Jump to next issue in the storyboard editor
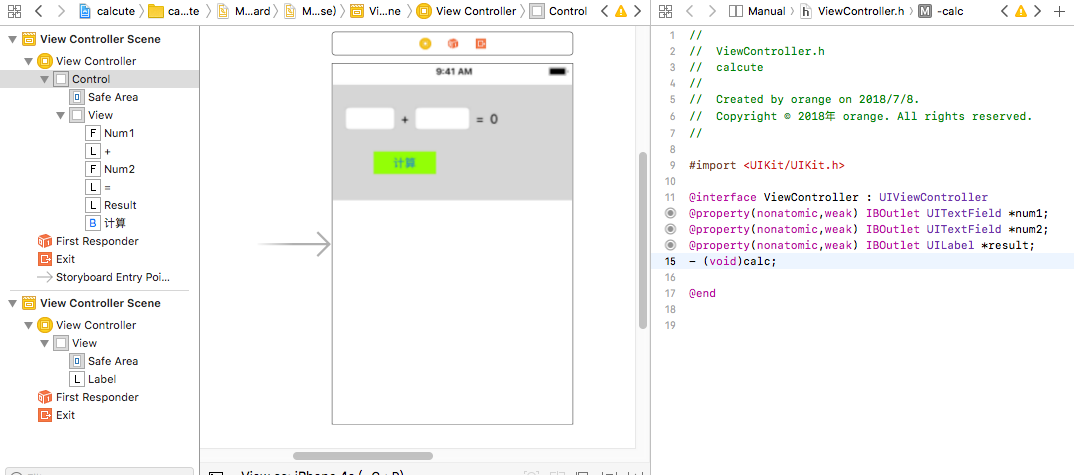Viewport: 1074px width, 475px height. pyautogui.click(x=638, y=11)
